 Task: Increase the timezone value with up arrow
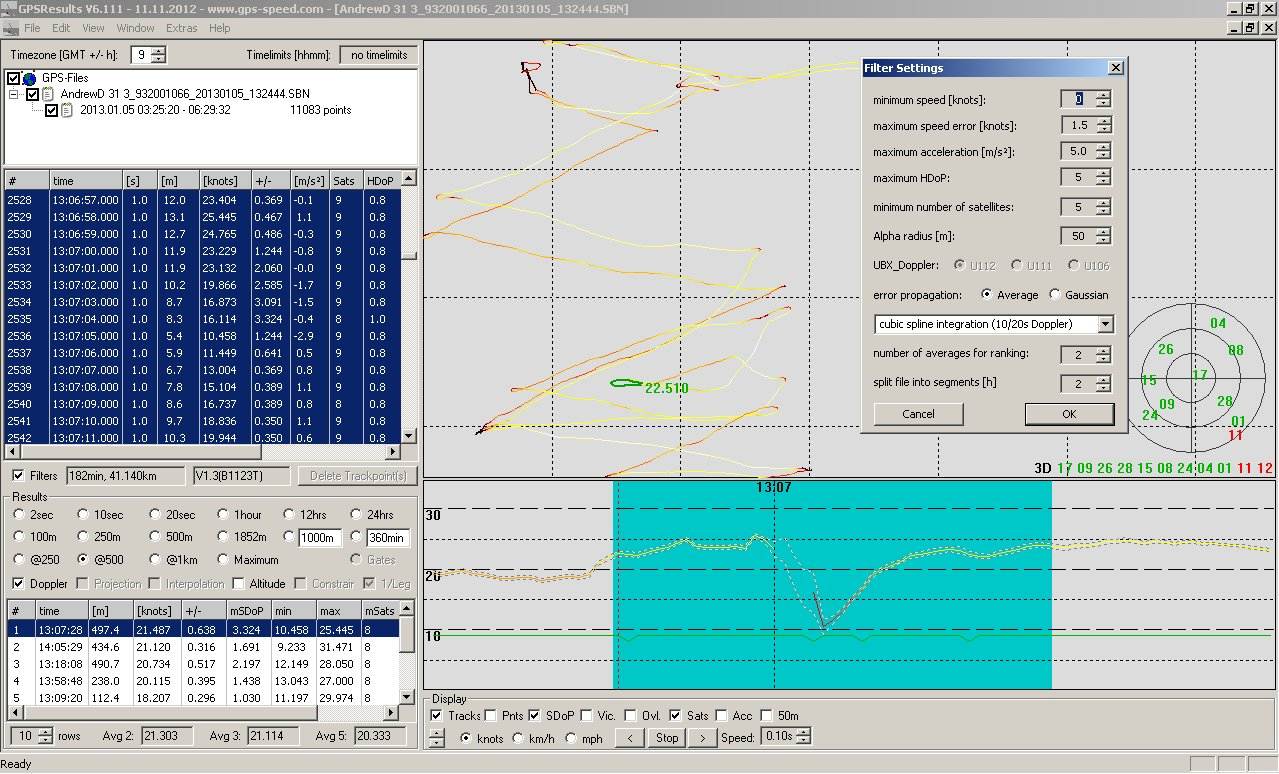pyautogui.click(x=159, y=51)
